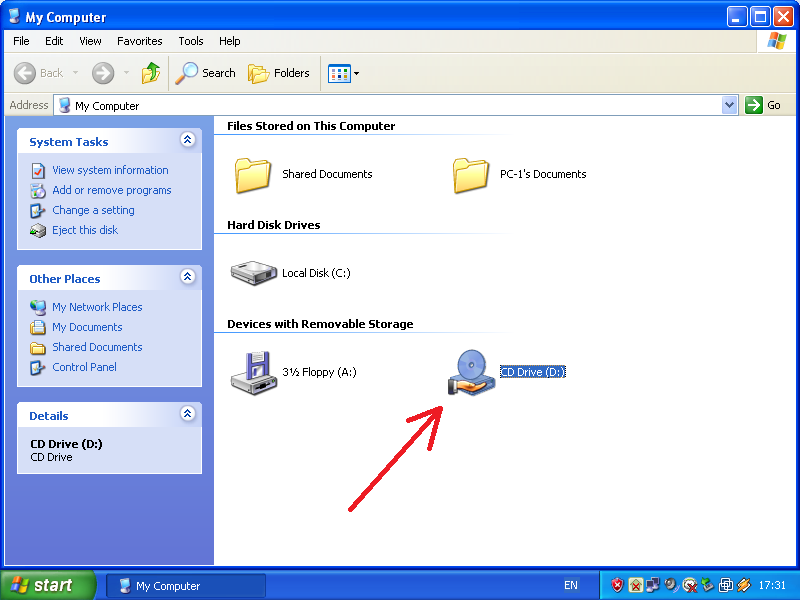Click the Windows flag logo in menu bar
Viewport: 800px width, 600px height.
777,41
